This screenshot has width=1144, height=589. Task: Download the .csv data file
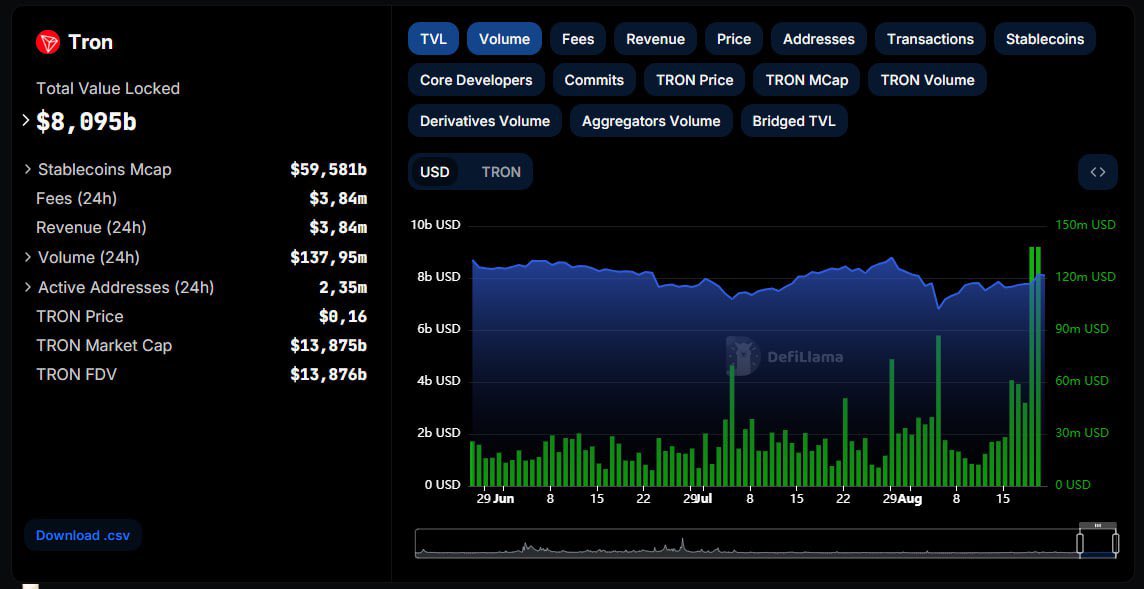coord(82,535)
